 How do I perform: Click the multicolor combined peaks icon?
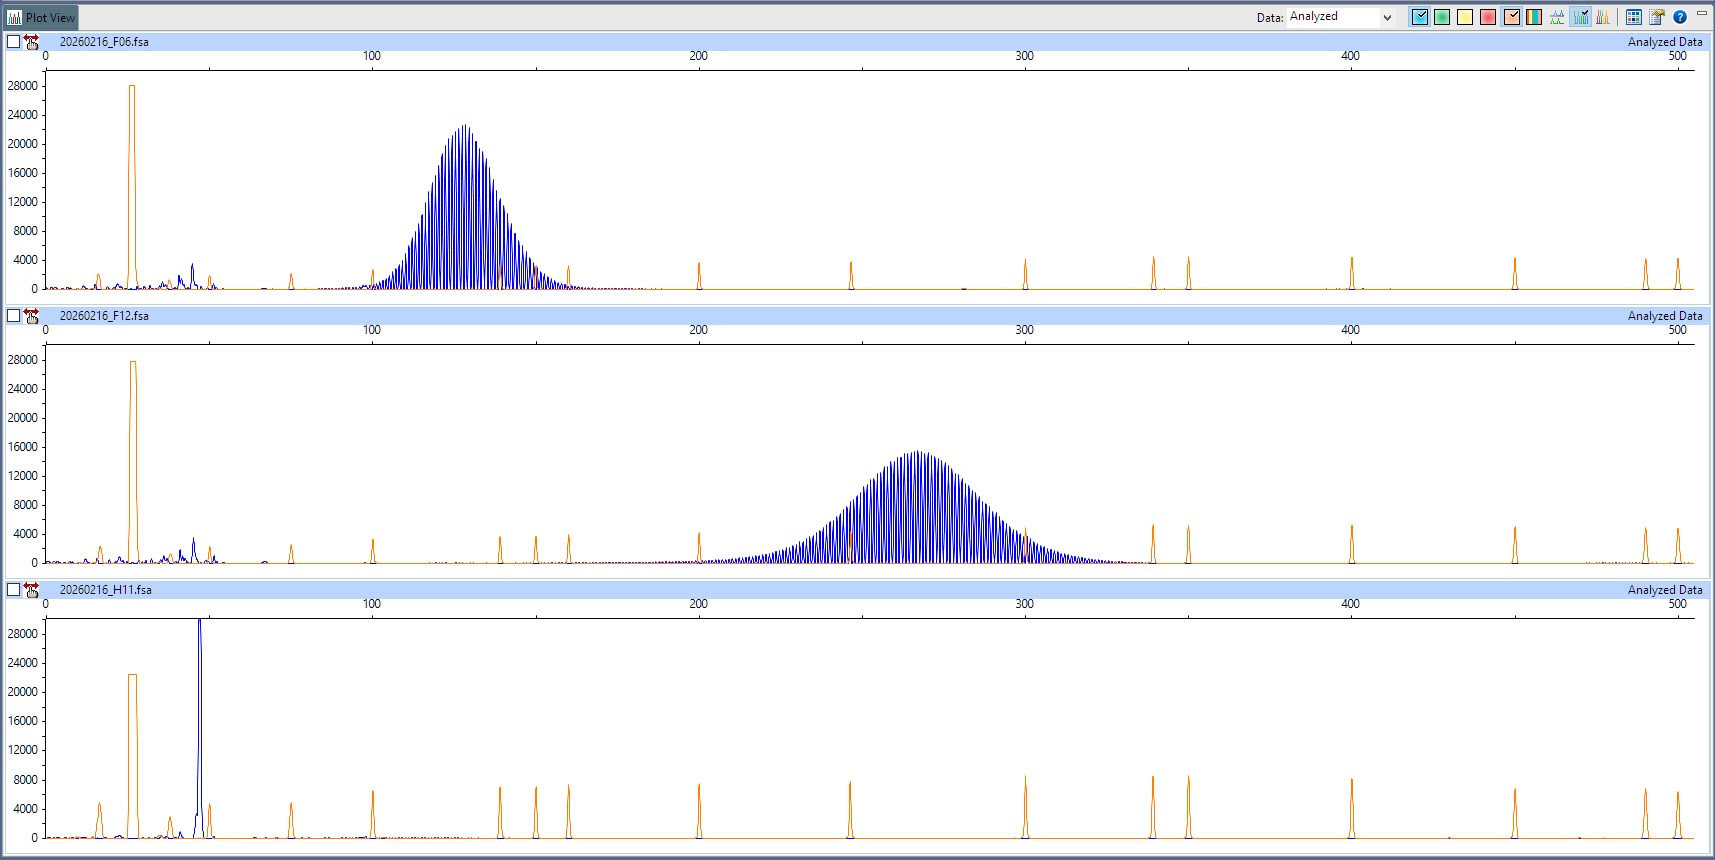coord(1603,17)
